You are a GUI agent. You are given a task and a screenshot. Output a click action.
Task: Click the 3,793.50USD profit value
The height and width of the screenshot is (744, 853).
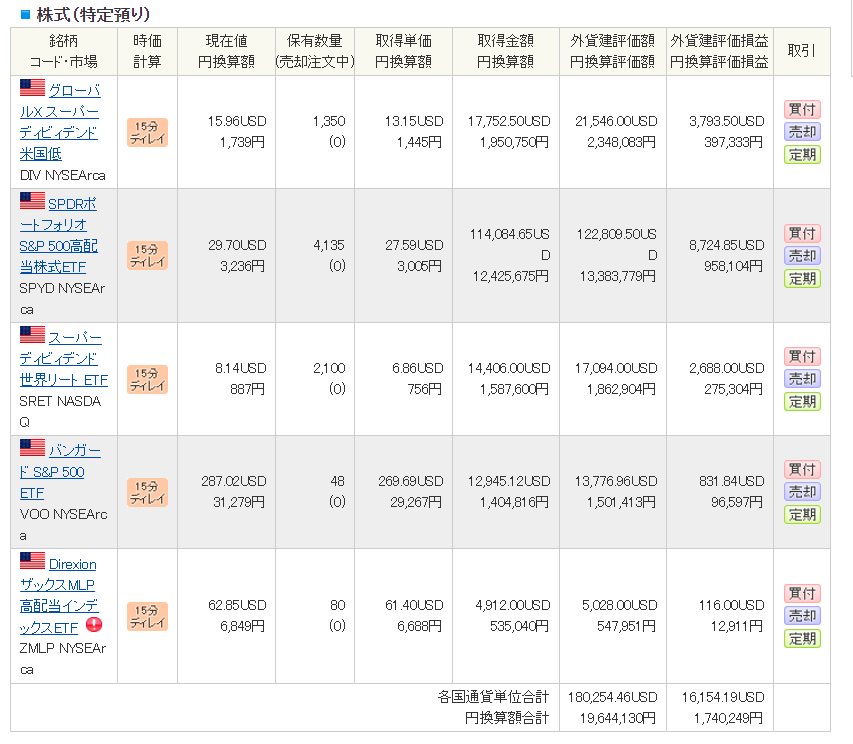[727, 121]
